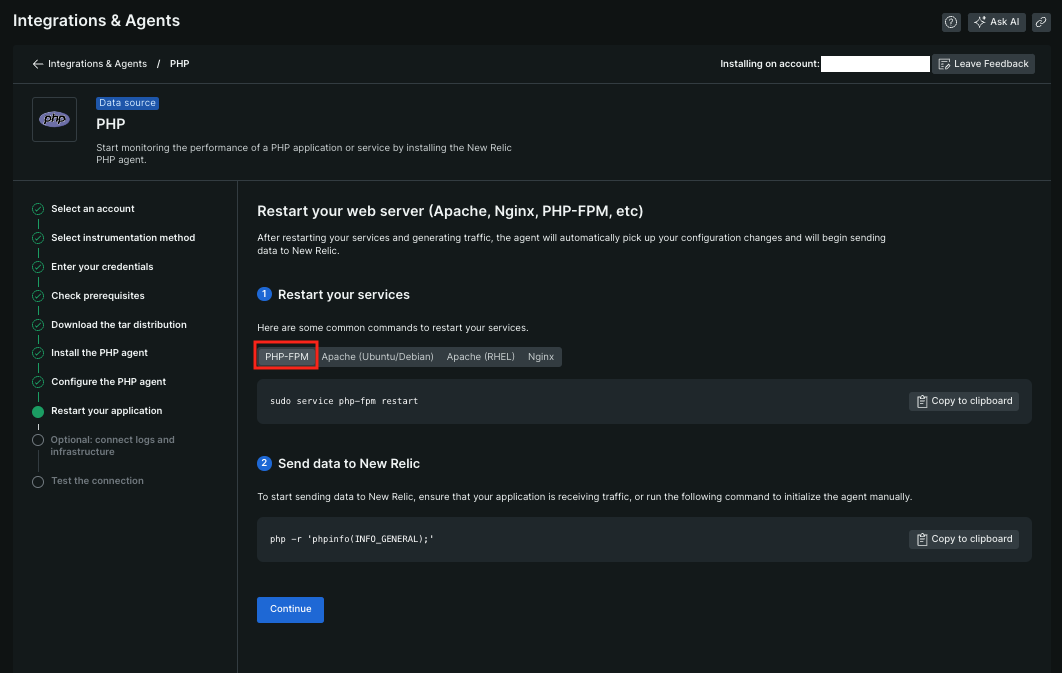Viewport: 1062px width, 673px height.
Task: Click checkmark icon beside Enter your credentials
Action: coord(38,267)
